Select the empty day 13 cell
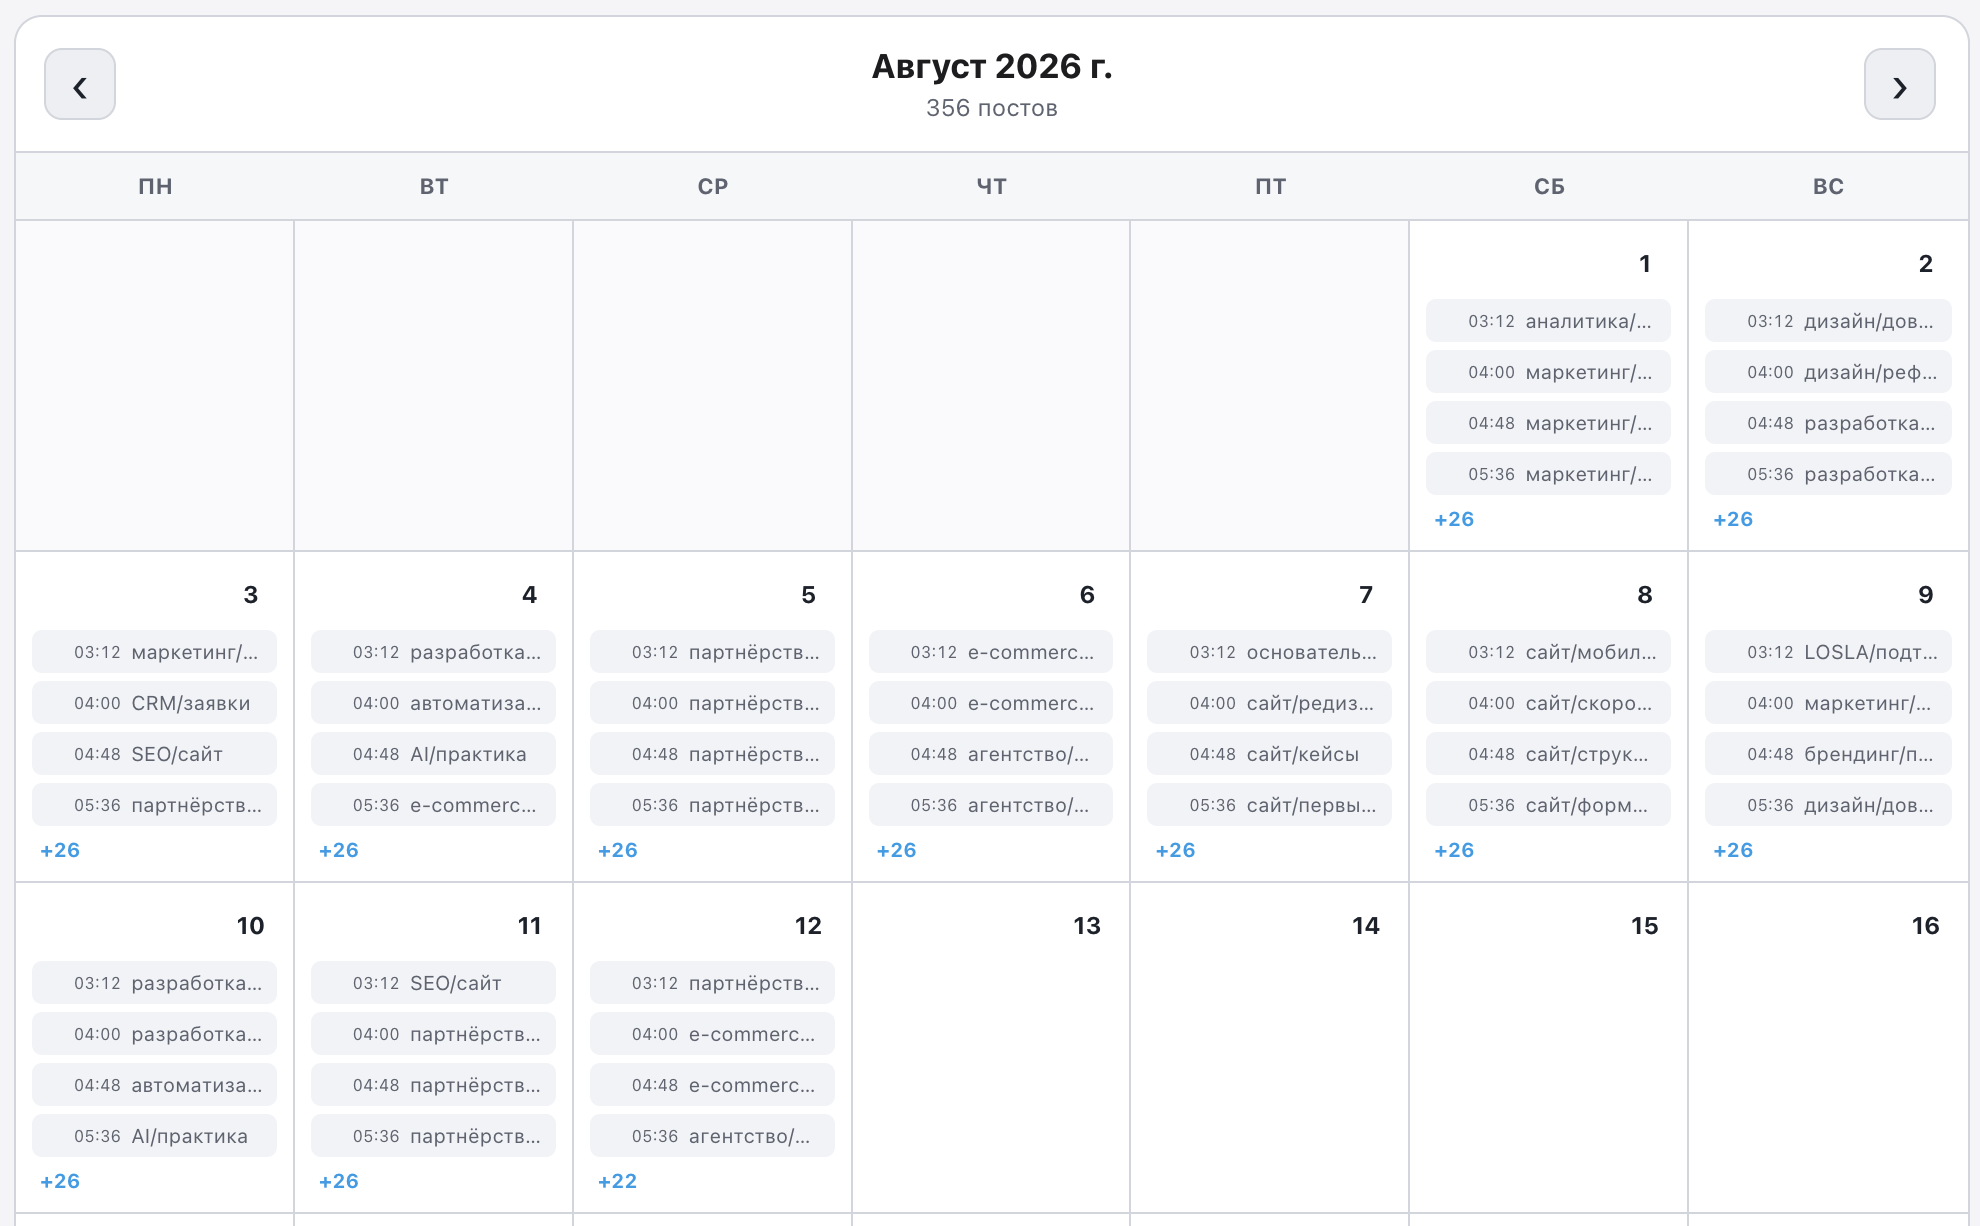 tap(991, 1048)
